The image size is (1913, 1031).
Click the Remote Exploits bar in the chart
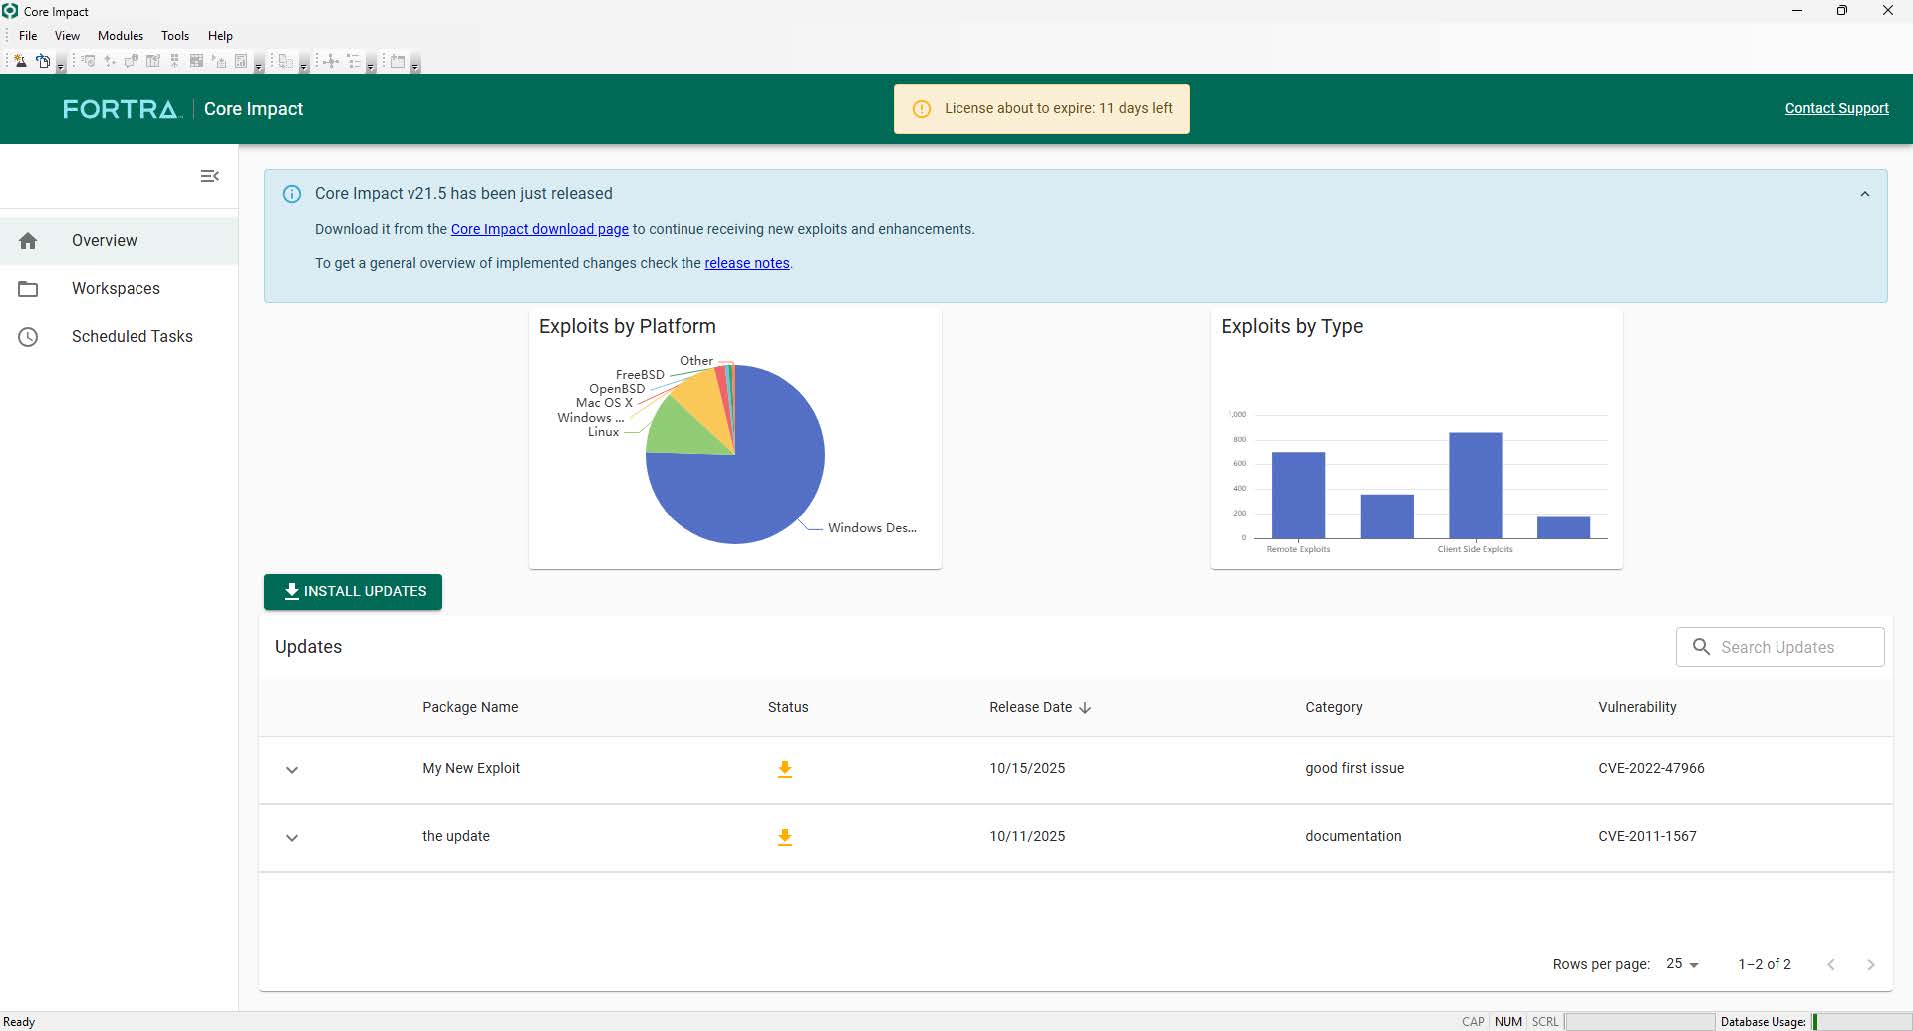pyautogui.click(x=1298, y=495)
